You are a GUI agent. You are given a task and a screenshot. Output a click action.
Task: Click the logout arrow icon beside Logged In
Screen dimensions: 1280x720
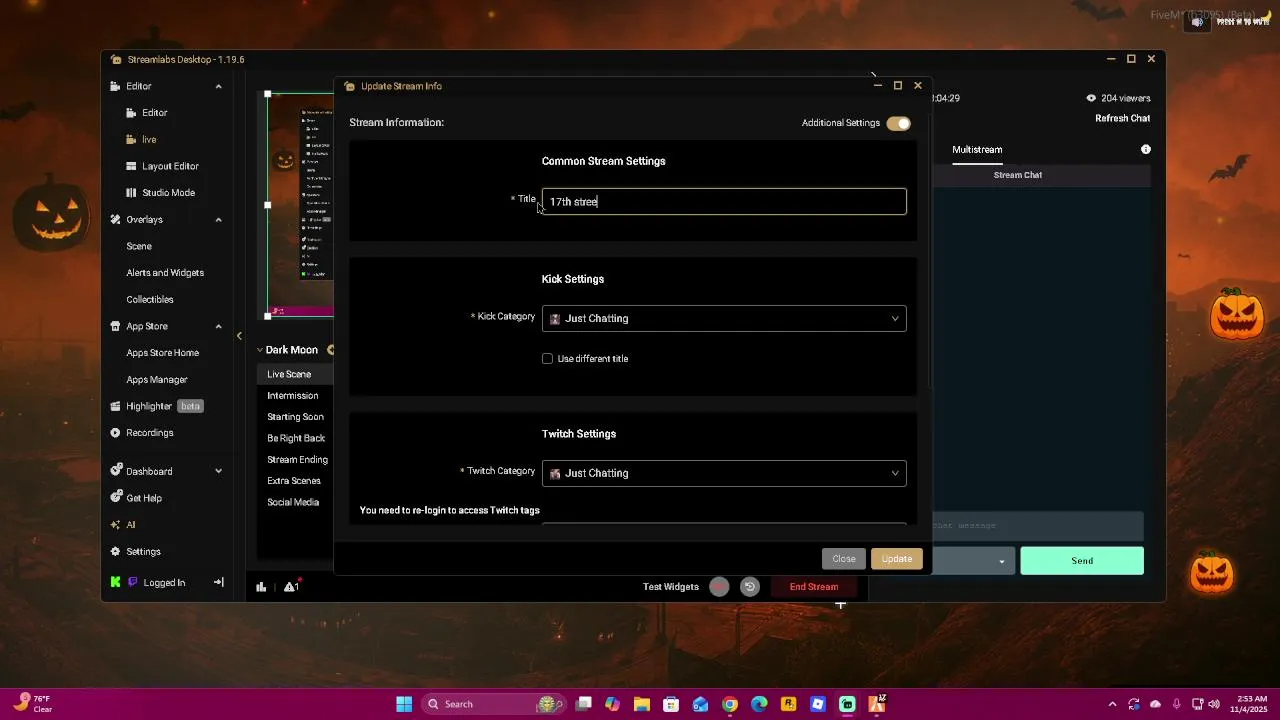(219, 582)
